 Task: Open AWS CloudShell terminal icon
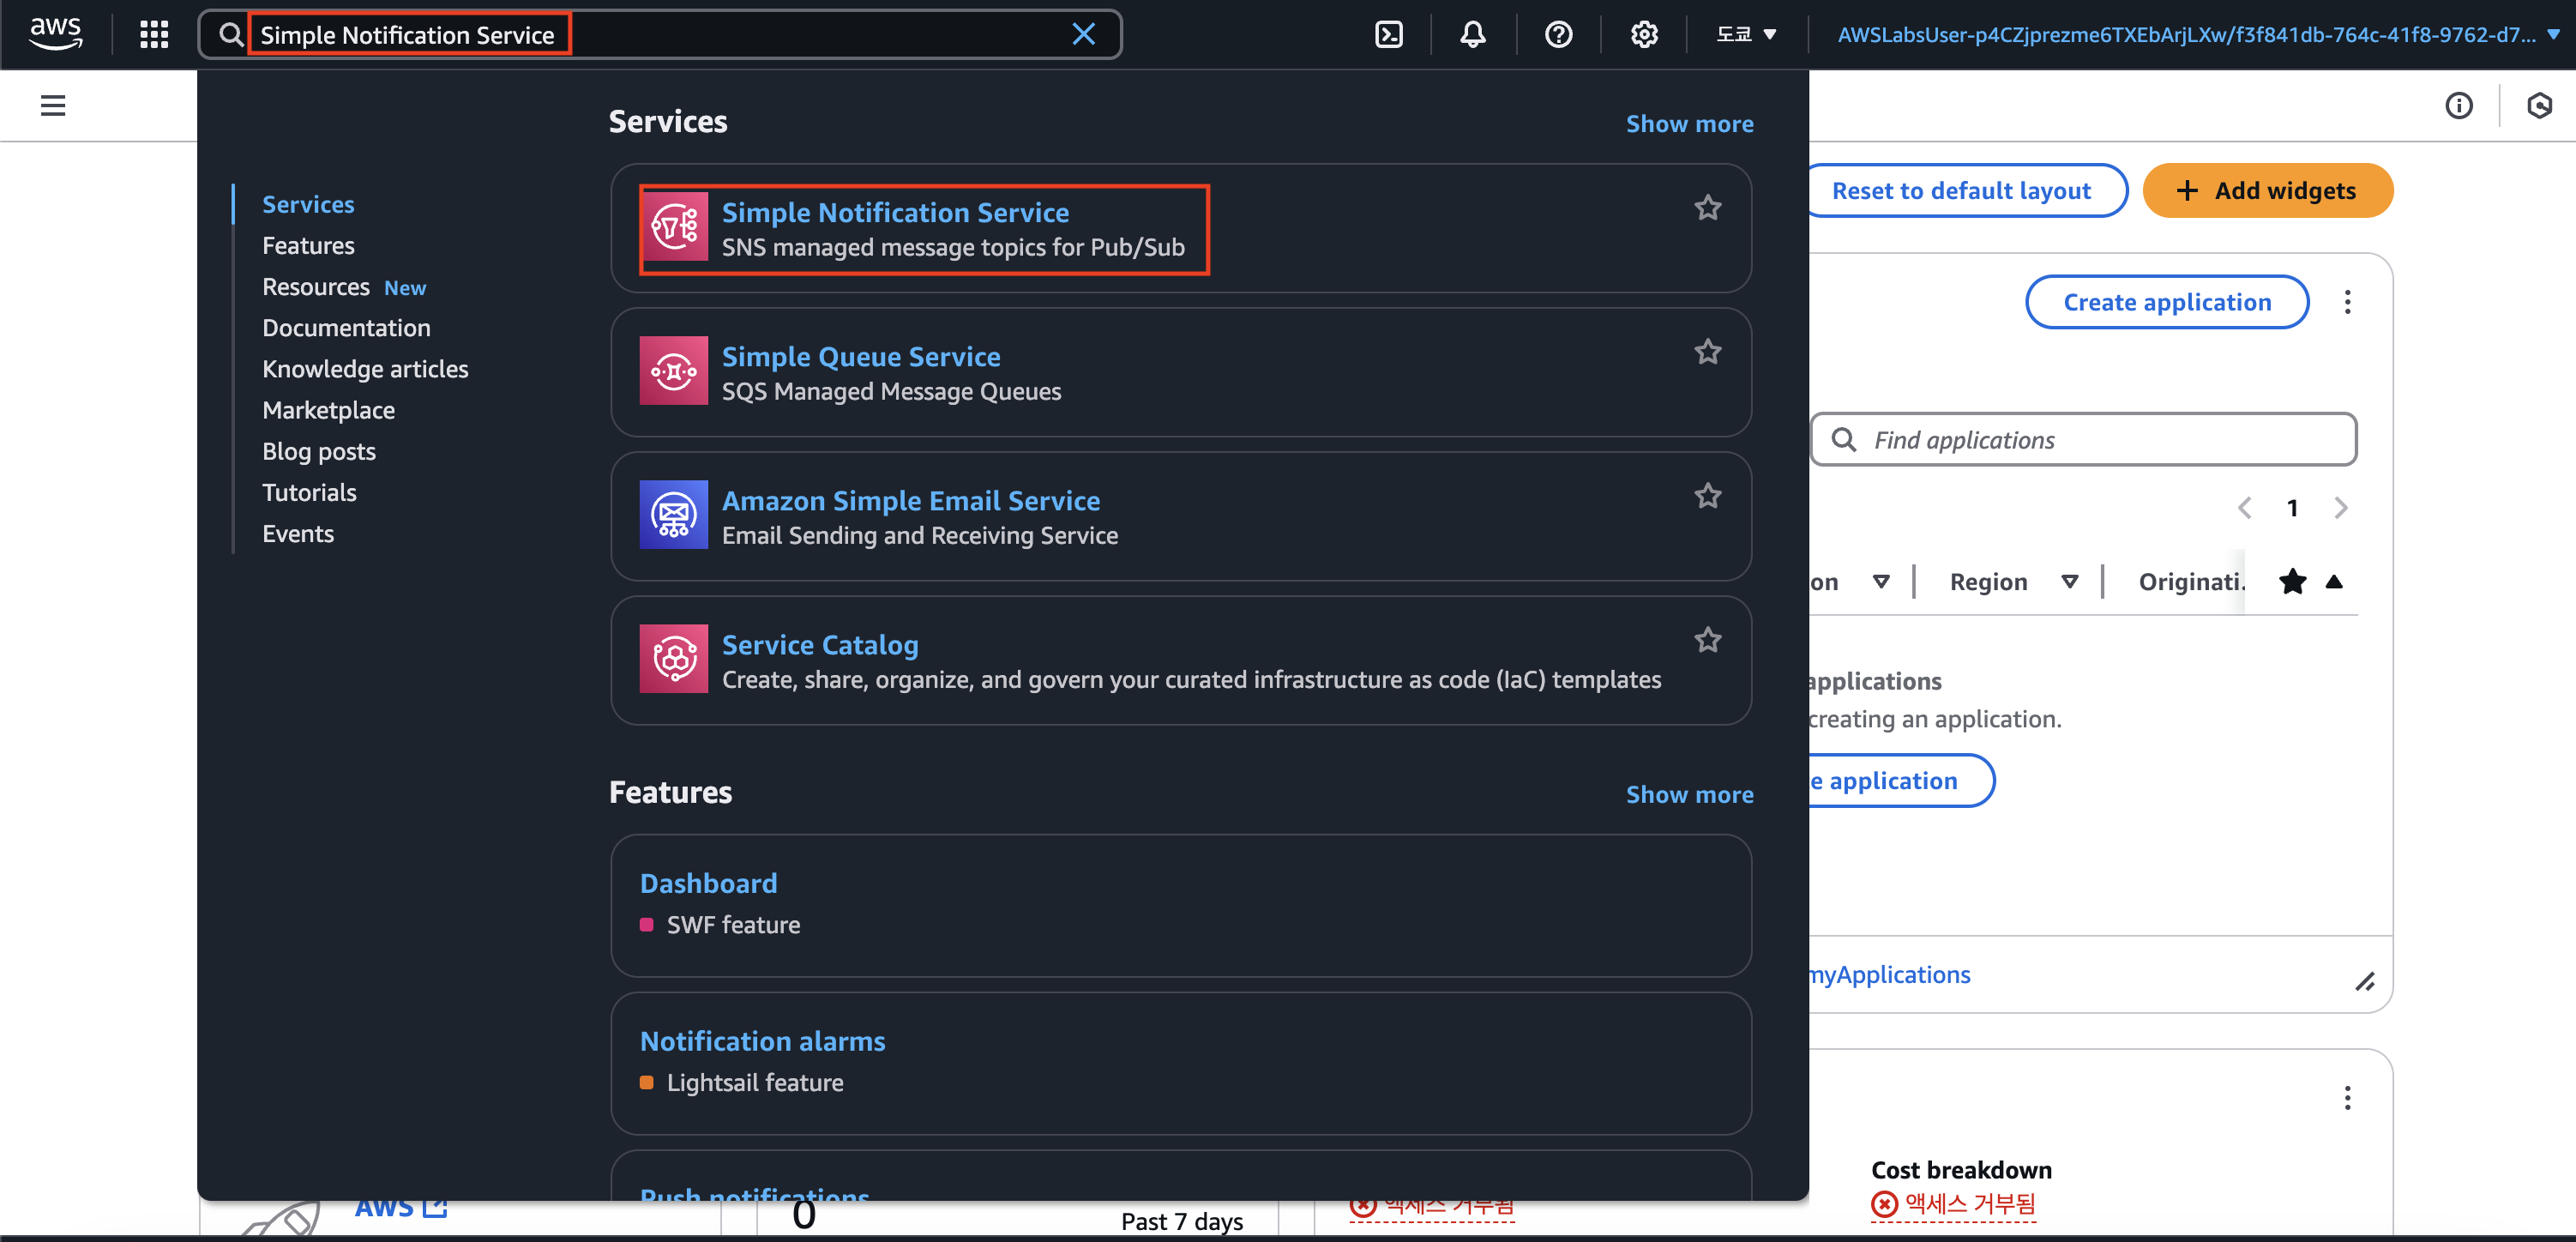[x=1389, y=35]
